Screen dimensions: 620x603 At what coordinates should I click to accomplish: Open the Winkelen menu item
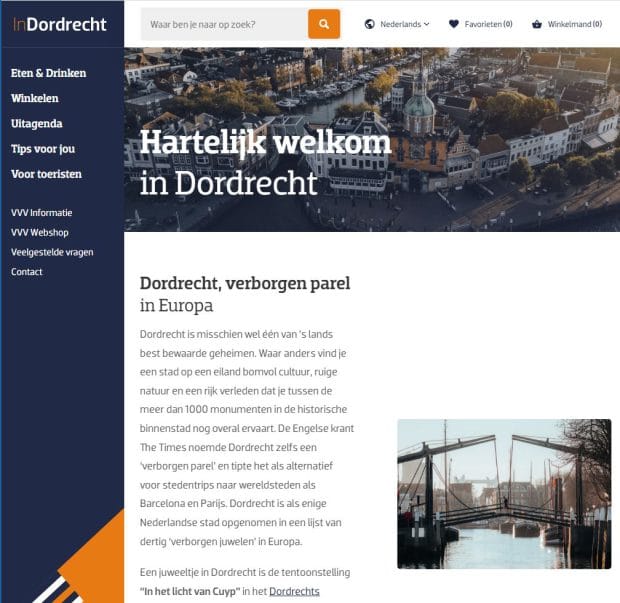click(x=35, y=98)
